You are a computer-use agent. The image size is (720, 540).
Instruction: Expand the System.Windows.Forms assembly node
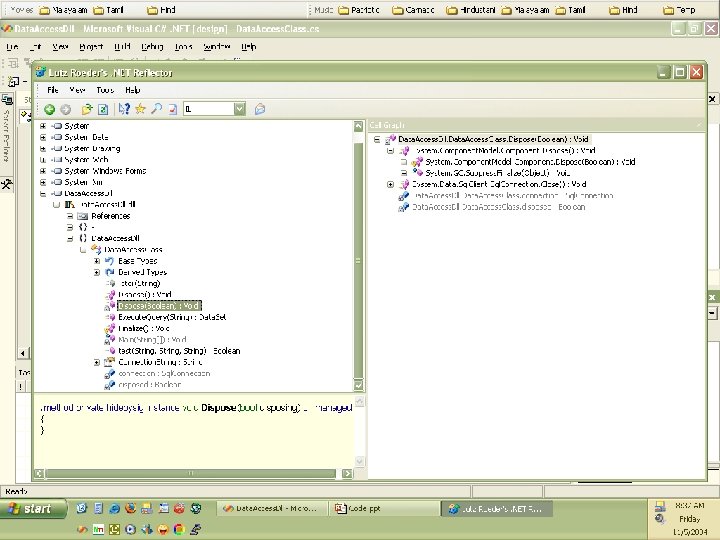tap(43, 171)
